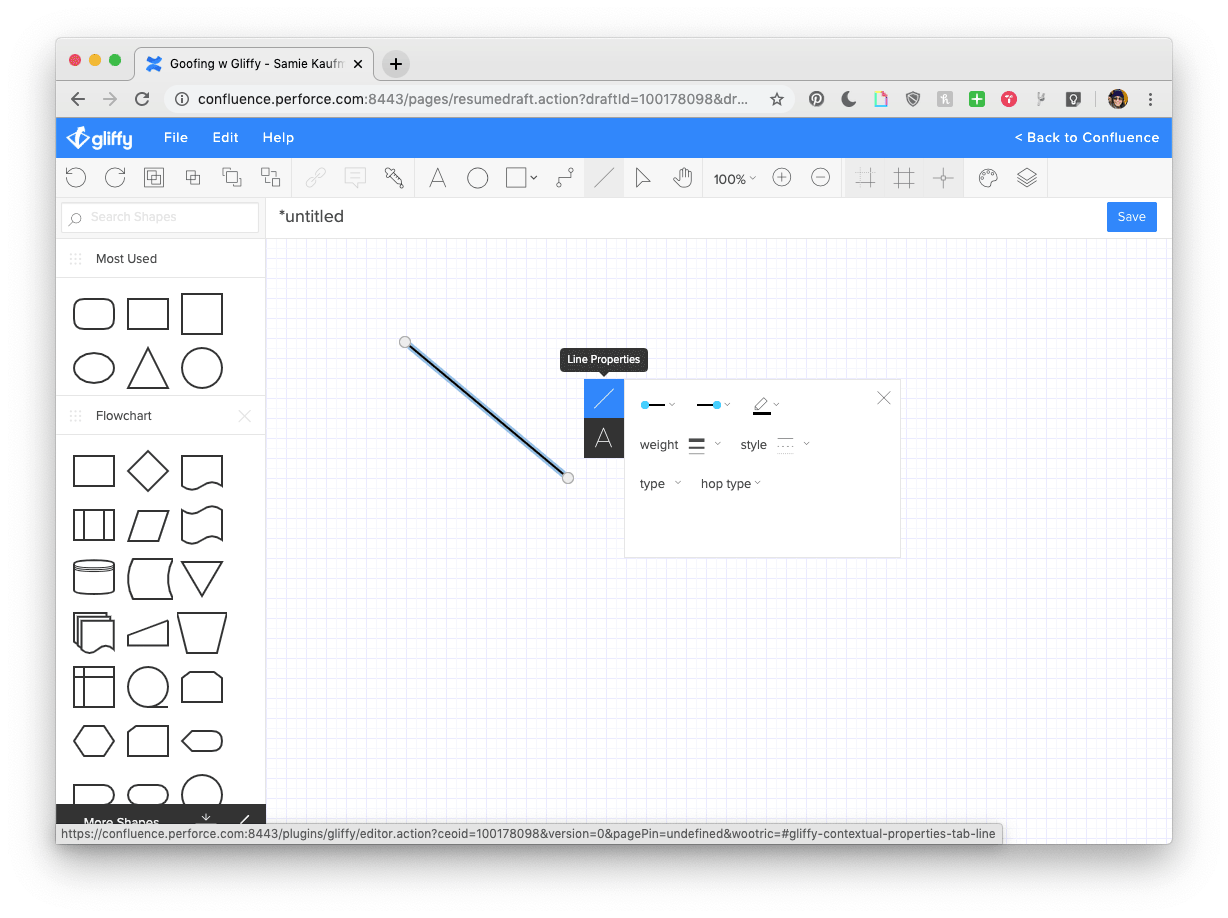Select the triangle shape in Most Used

tap(148, 368)
